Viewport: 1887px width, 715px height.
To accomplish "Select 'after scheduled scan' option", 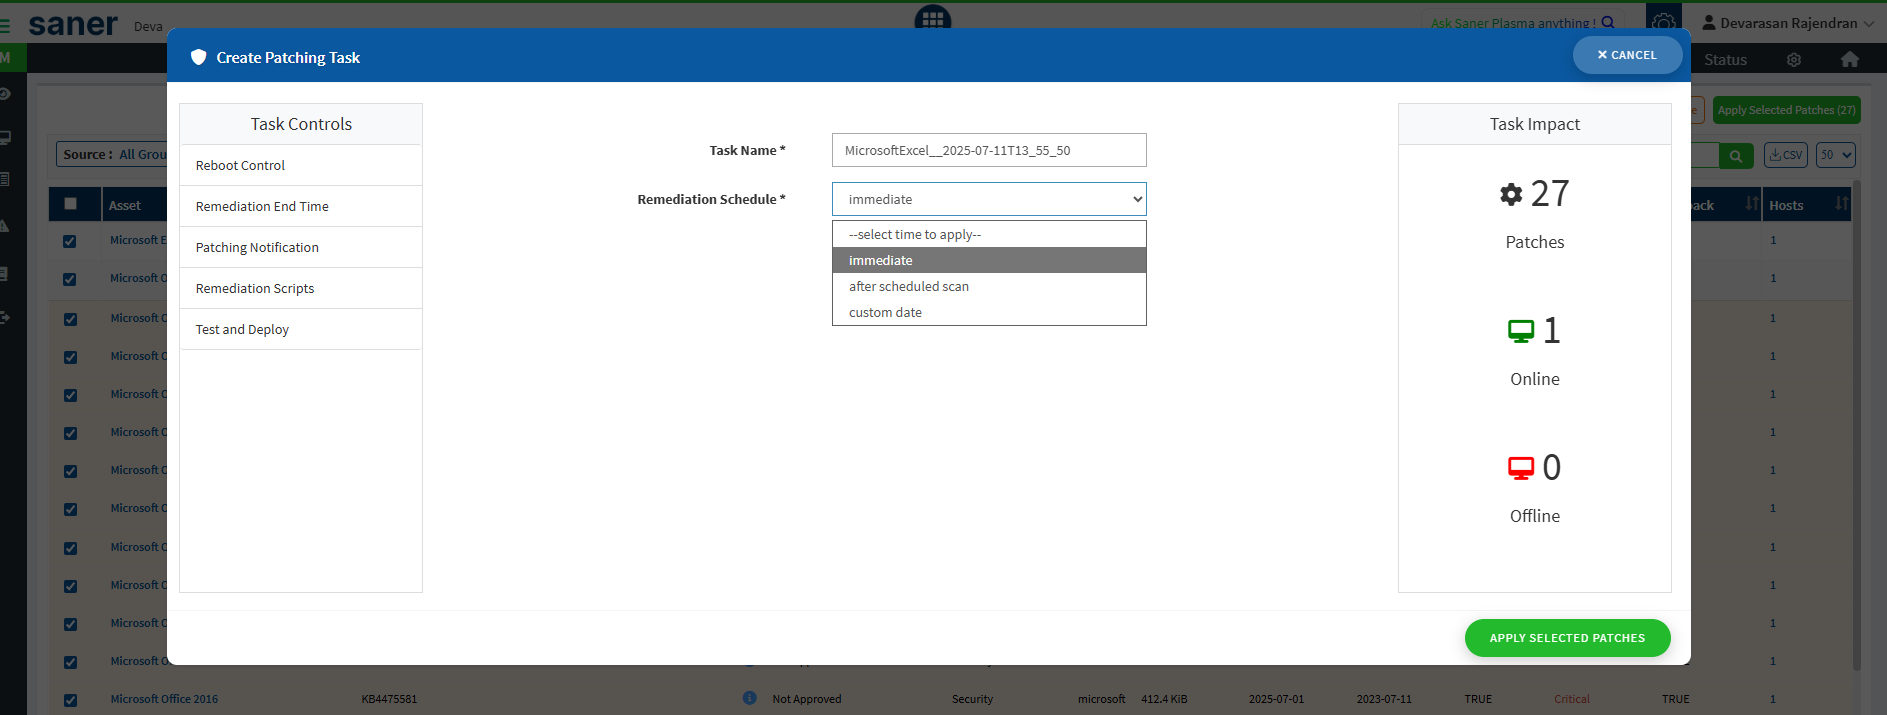I will 989,286.
